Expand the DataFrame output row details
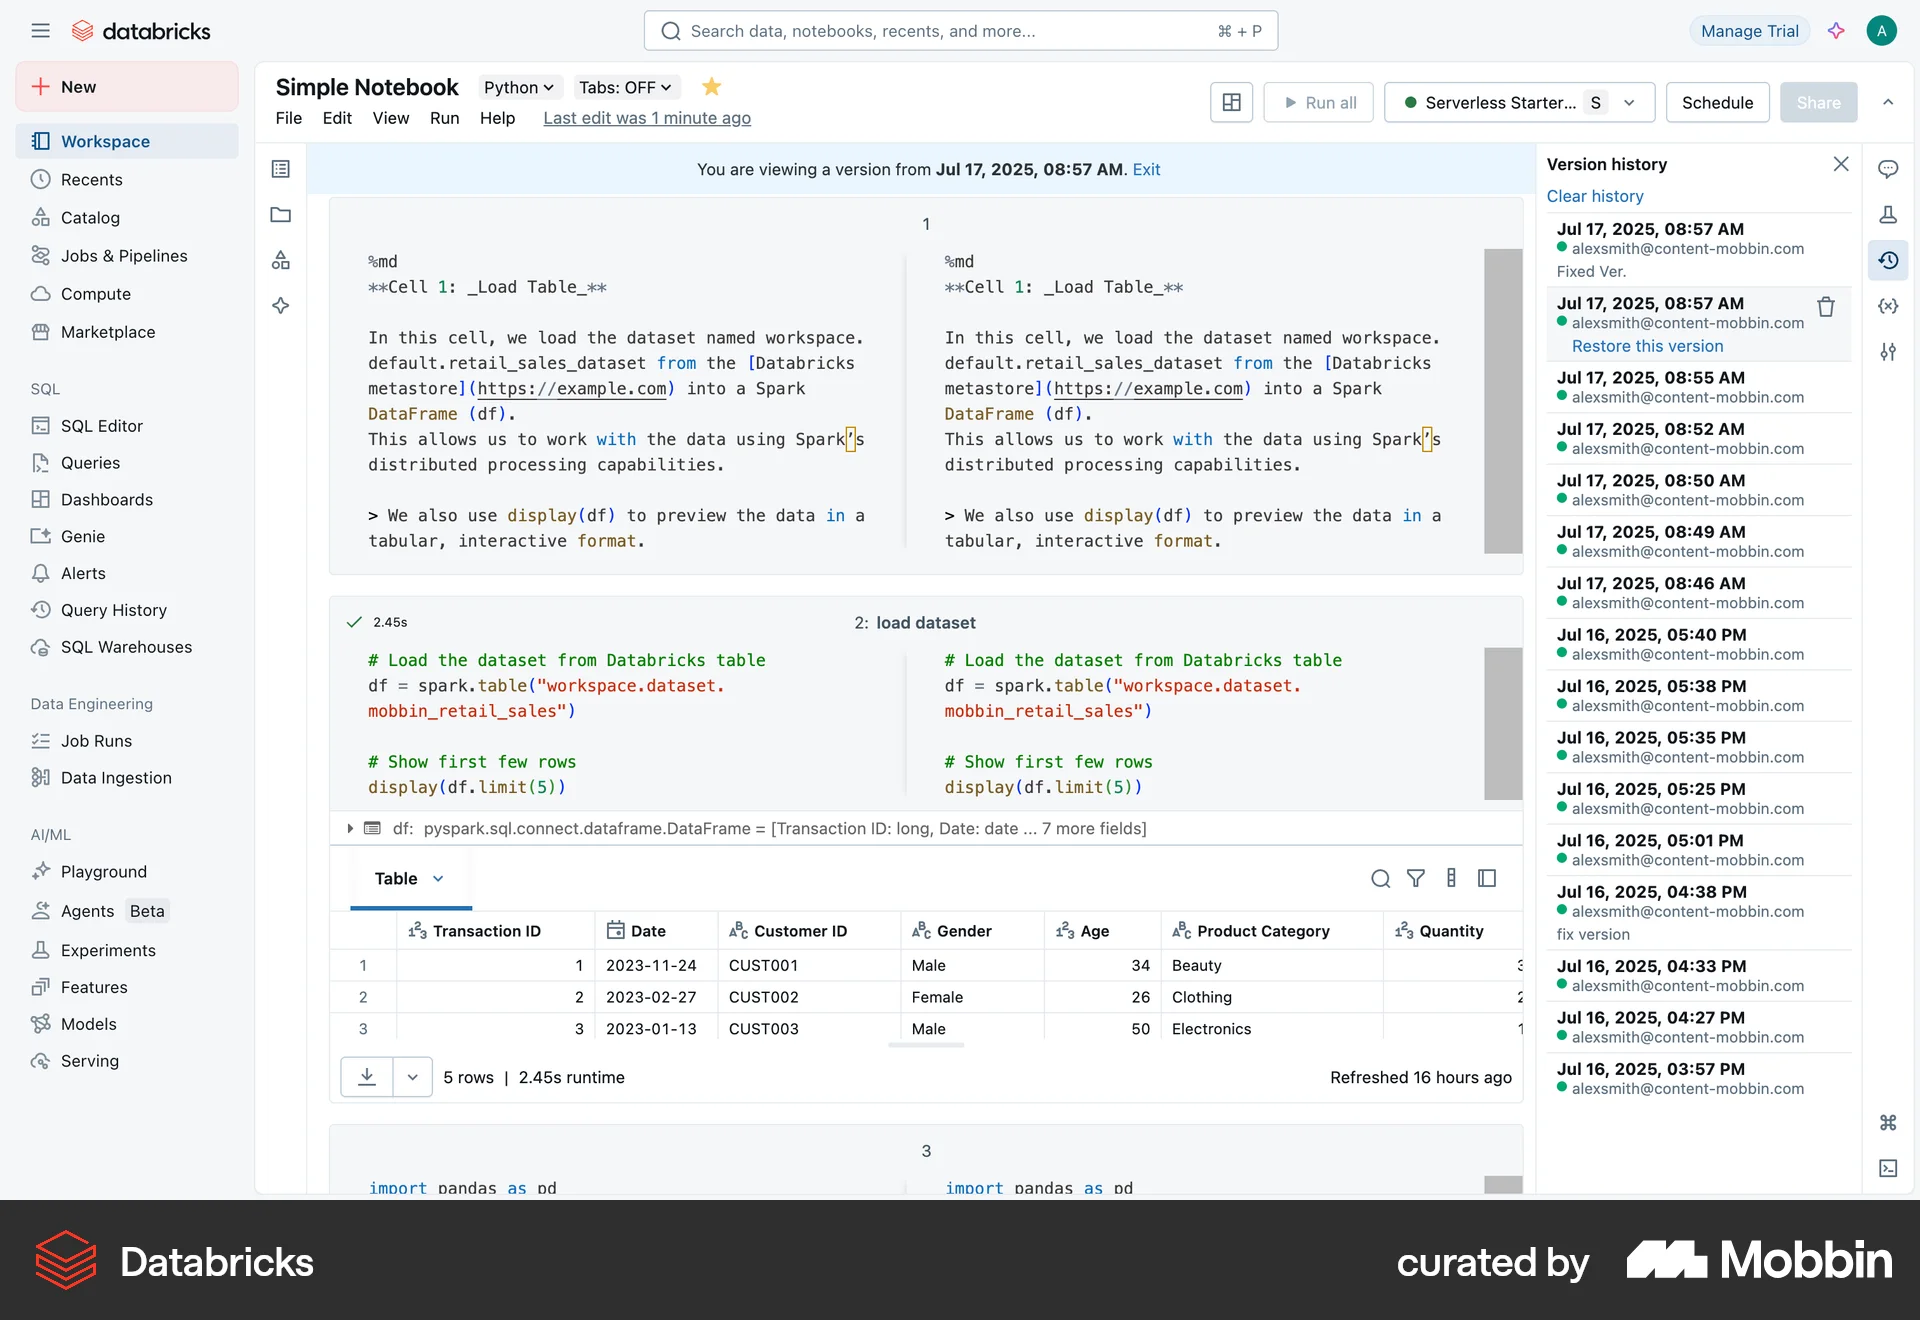1920x1320 pixels. [350, 828]
